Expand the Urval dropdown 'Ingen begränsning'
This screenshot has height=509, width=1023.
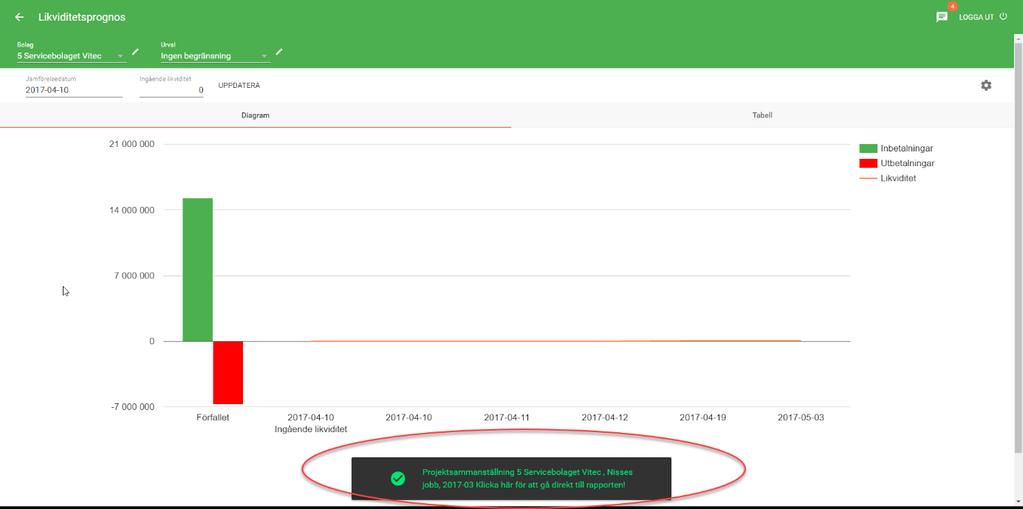click(x=215, y=56)
